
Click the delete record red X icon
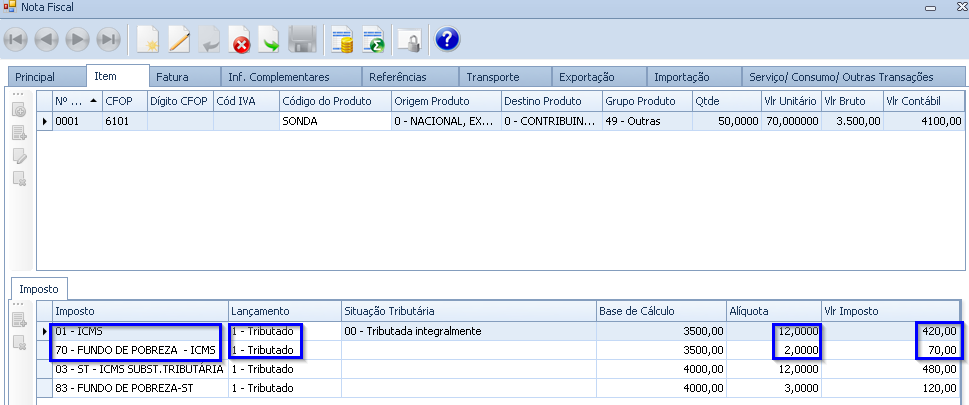click(240, 40)
